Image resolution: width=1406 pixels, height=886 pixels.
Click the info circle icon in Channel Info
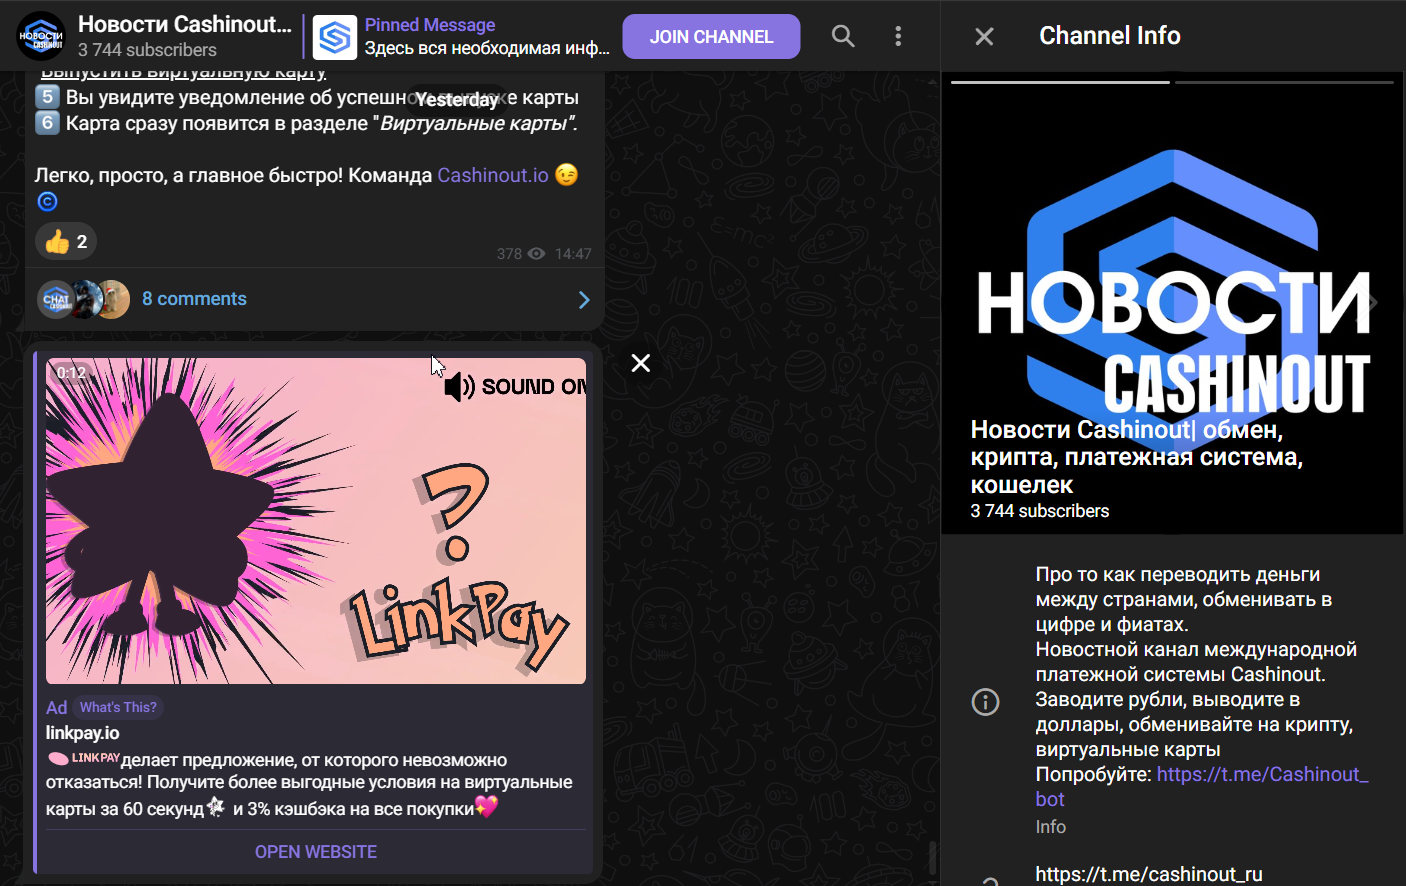pyautogui.click(x=986, y=702)
